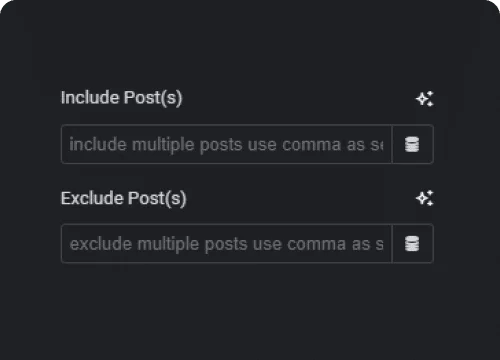
Task: Activate the dynamic content button for included posts
Action: pyautogui.click(x=413, y=144)
